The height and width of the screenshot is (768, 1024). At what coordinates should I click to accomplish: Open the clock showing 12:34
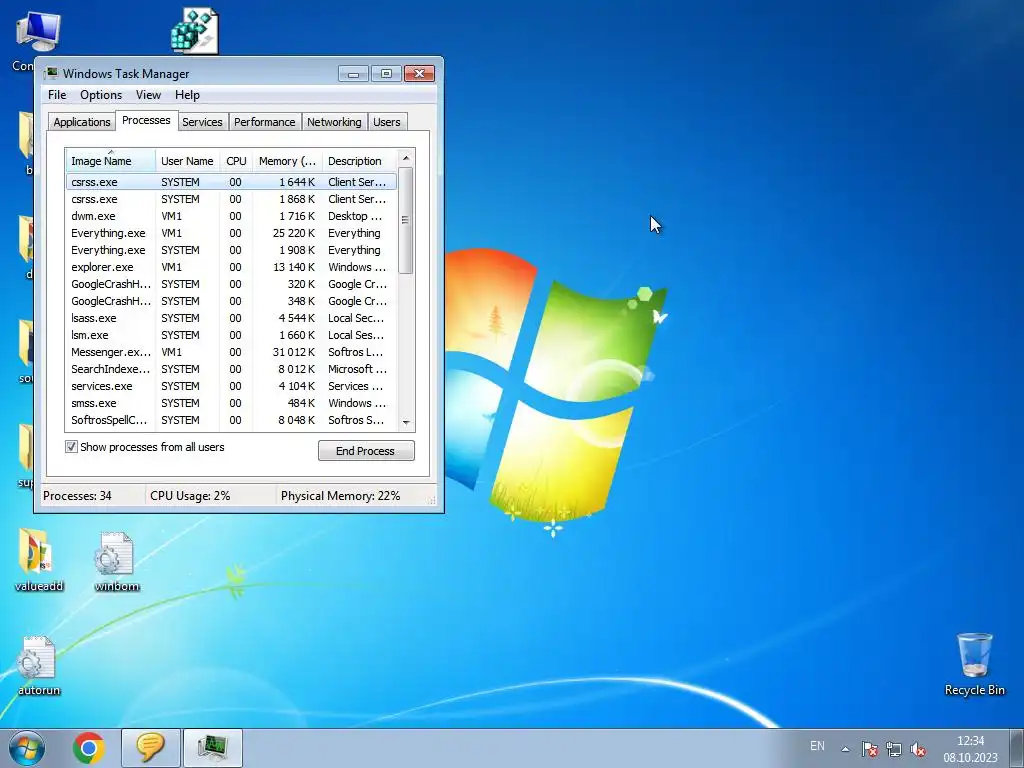coord(970,749)
